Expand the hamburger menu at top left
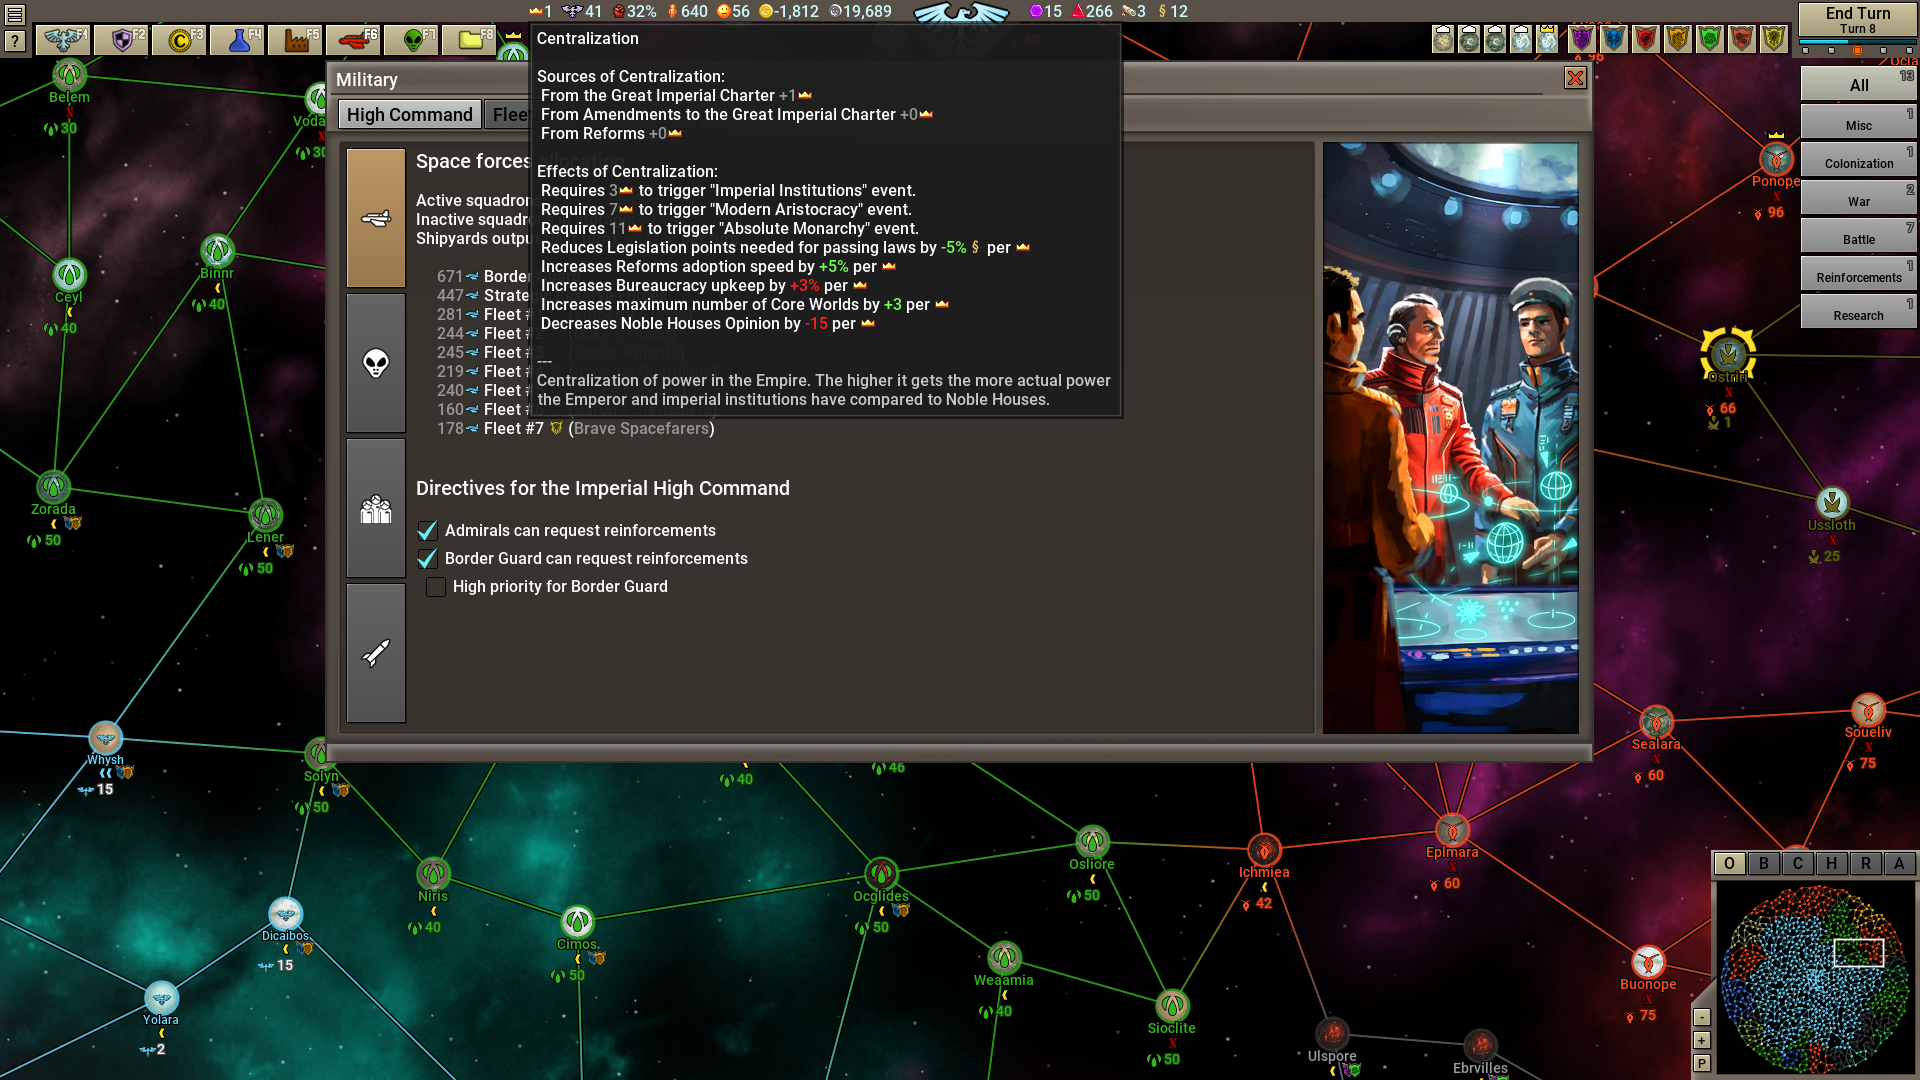The image size is (1920, 1080). click(15, 15)
